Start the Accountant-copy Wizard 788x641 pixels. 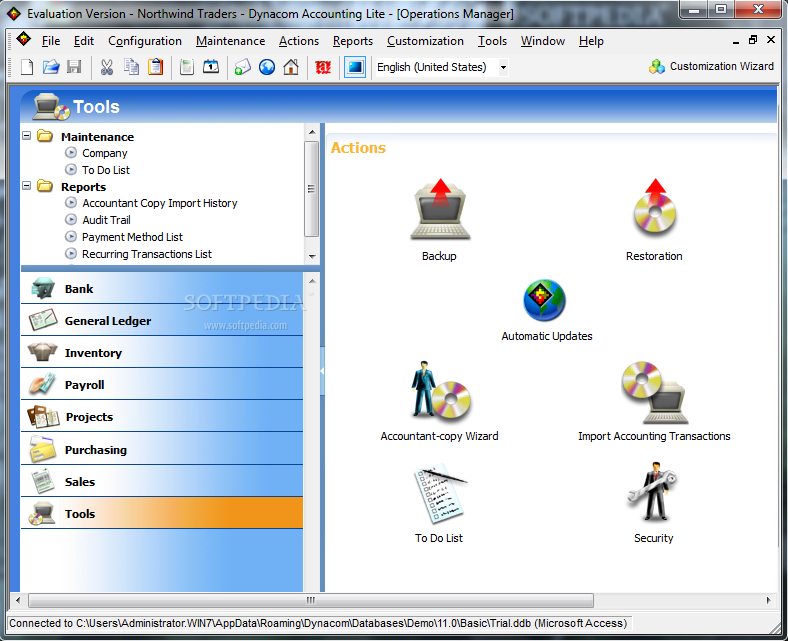click(440, 390)
